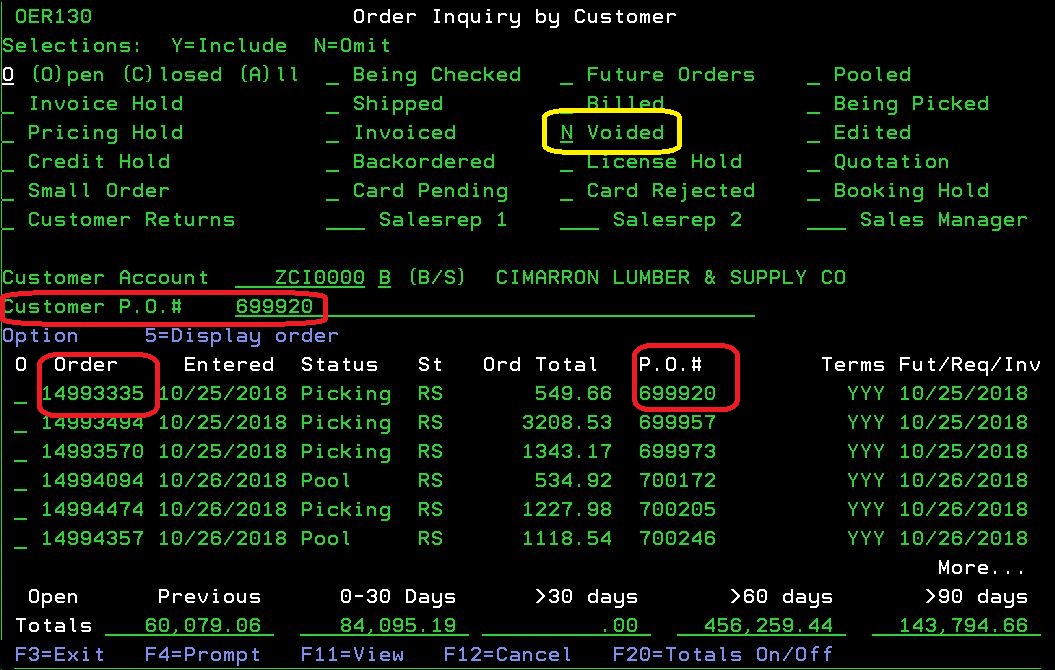Click the Future Orders selection field
Image resolution: width=1055 pixels, height=670 pixels.
pyautogui.click(x=567, y=75)
